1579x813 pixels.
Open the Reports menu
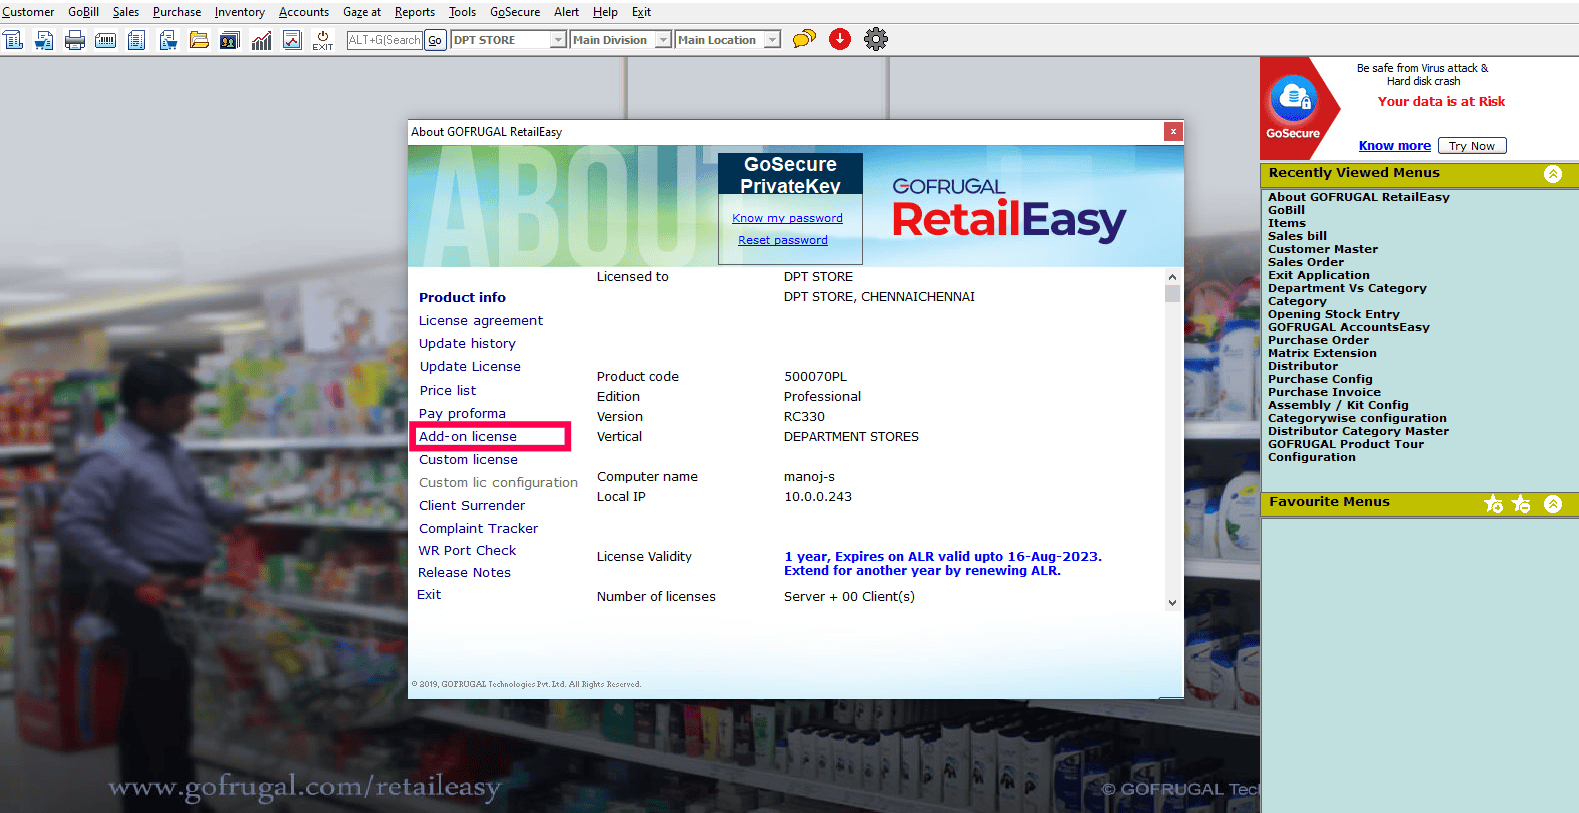pyautogui.click(x=415, y=12)
